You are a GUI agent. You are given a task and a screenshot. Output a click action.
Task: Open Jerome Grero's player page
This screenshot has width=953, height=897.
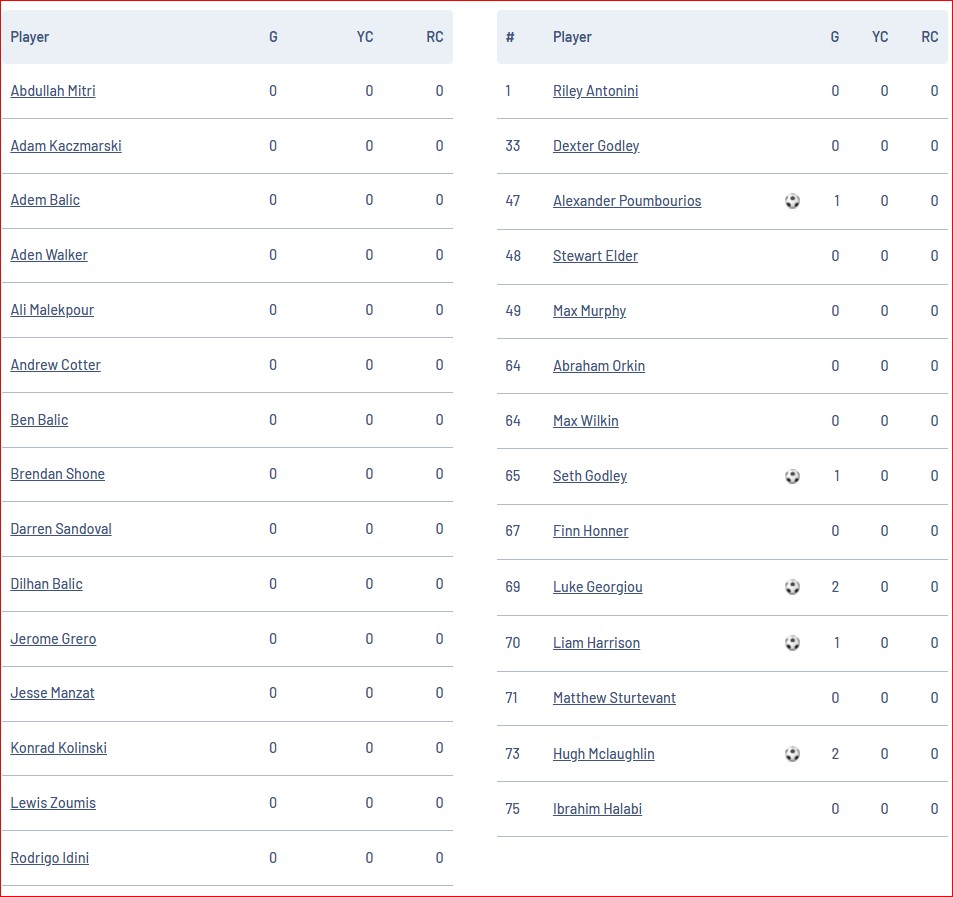(x=53, y=639)
